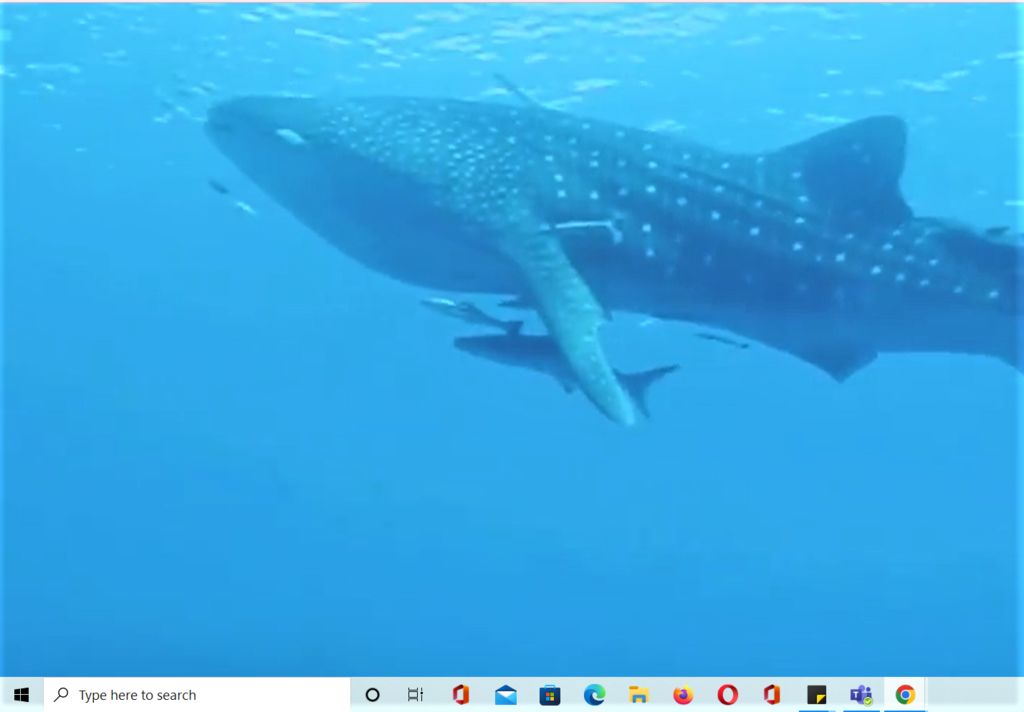Open the Mail app from the taskbar

(506, 694)
